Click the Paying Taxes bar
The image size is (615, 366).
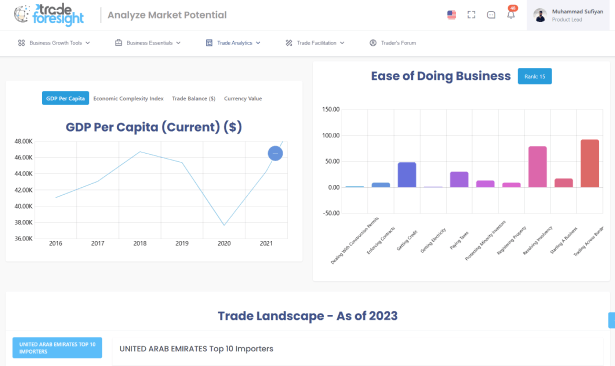[x=459, y=179]
